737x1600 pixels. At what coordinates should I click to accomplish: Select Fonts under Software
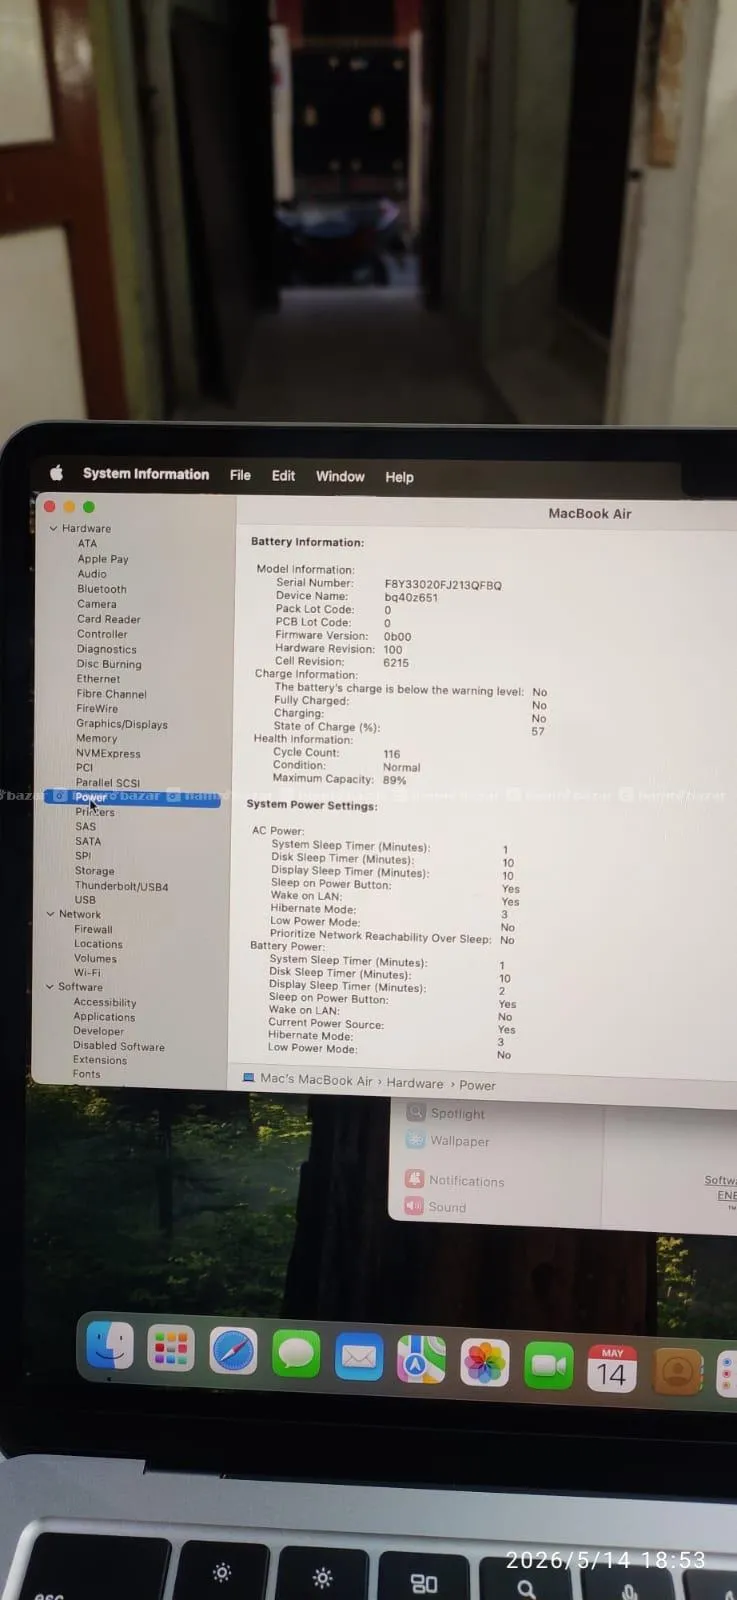coord(86,1074)
